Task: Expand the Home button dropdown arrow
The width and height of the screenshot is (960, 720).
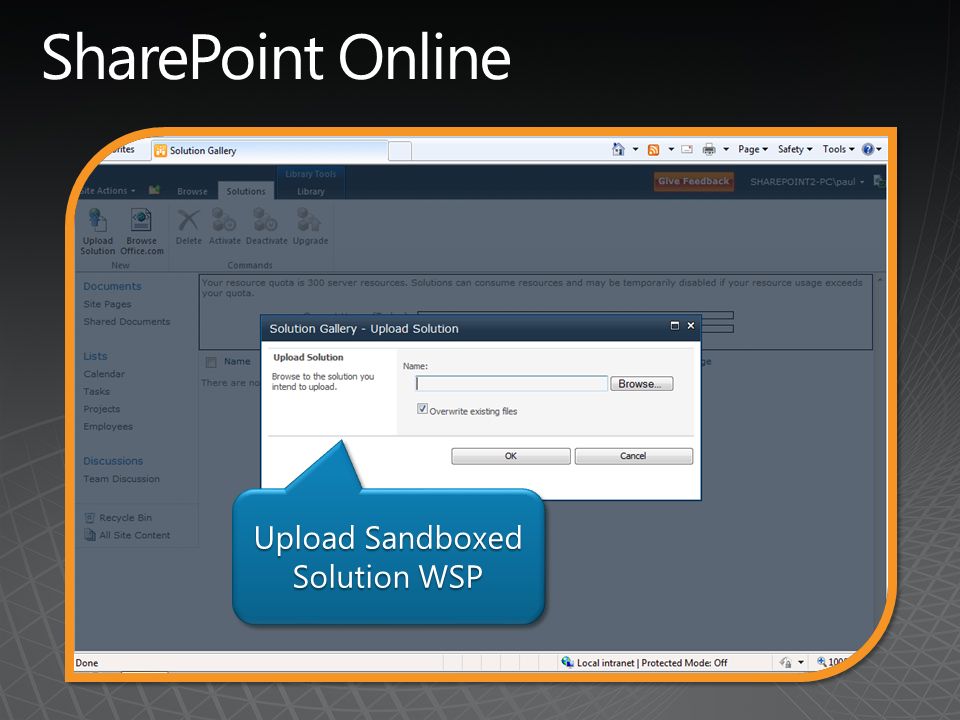Action: tap(635, 149)
